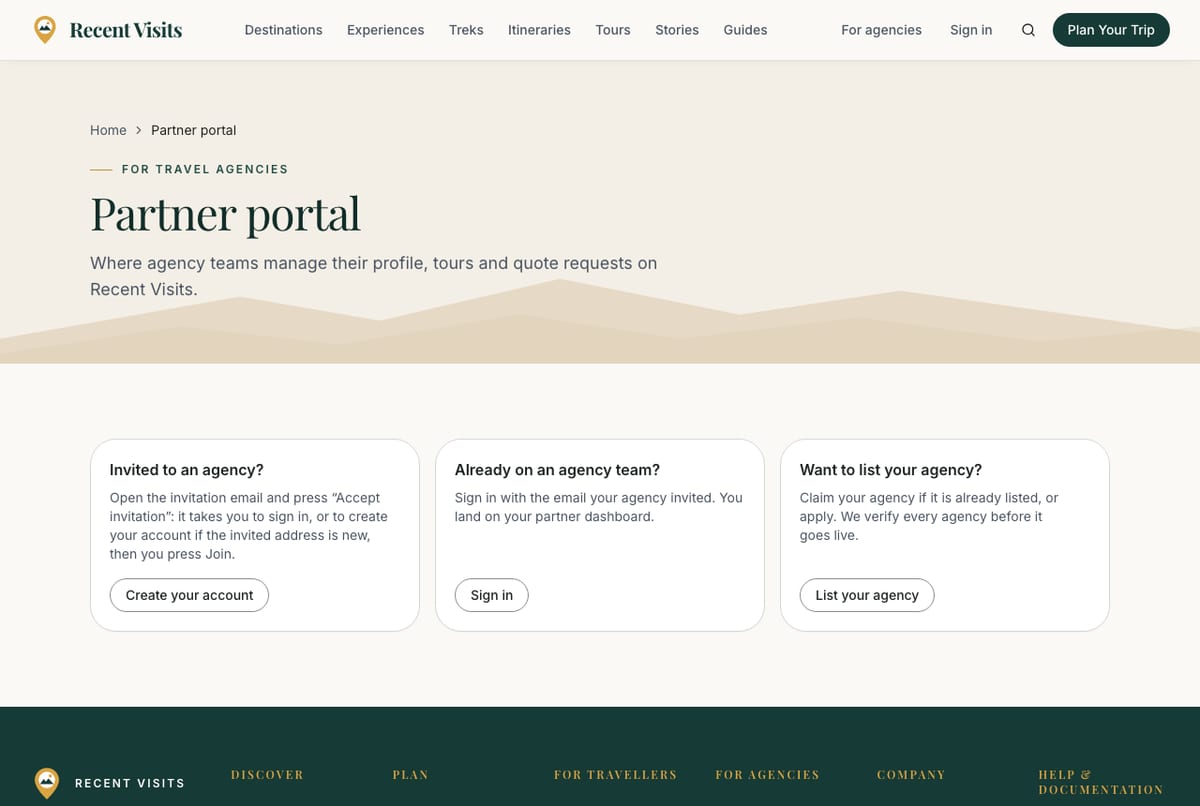Click the List your agency button
The image size is (1200, 806).
pos(867,595)
